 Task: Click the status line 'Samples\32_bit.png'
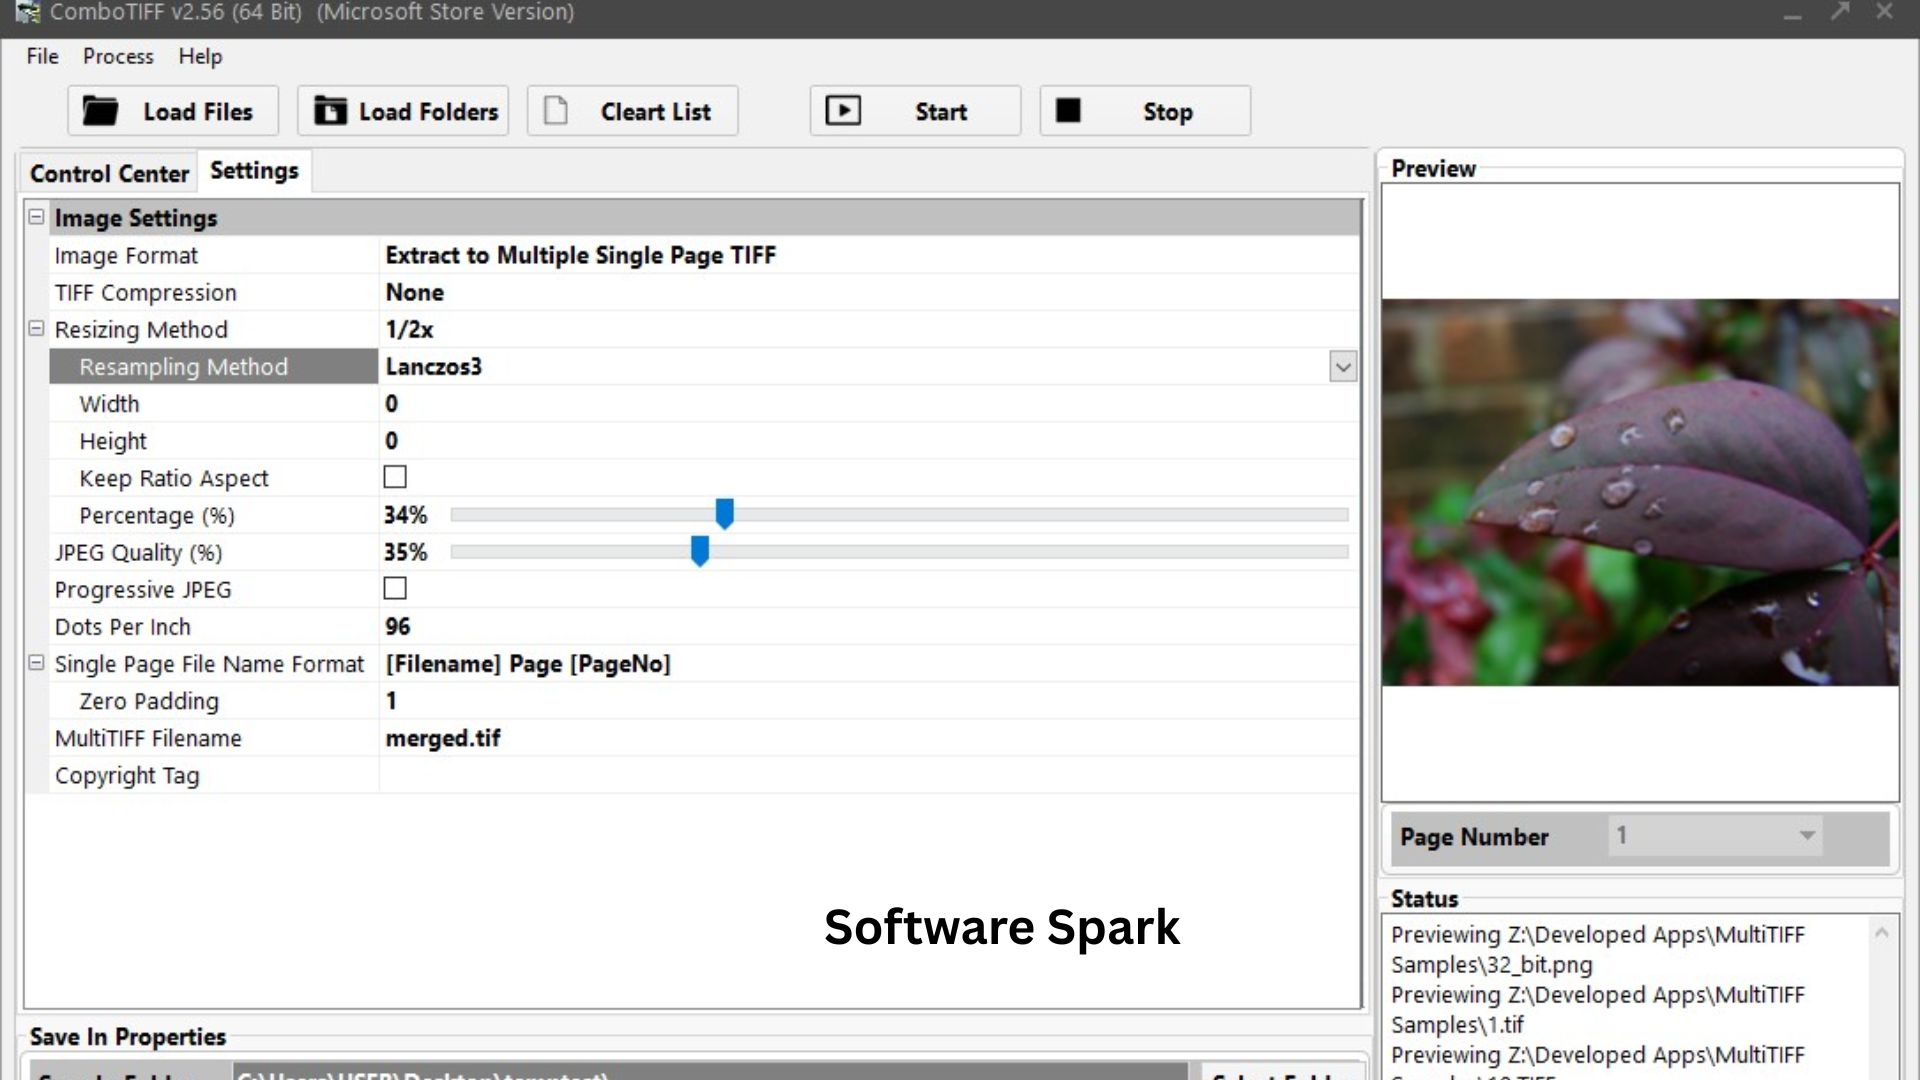click(x=1492, y=965)
